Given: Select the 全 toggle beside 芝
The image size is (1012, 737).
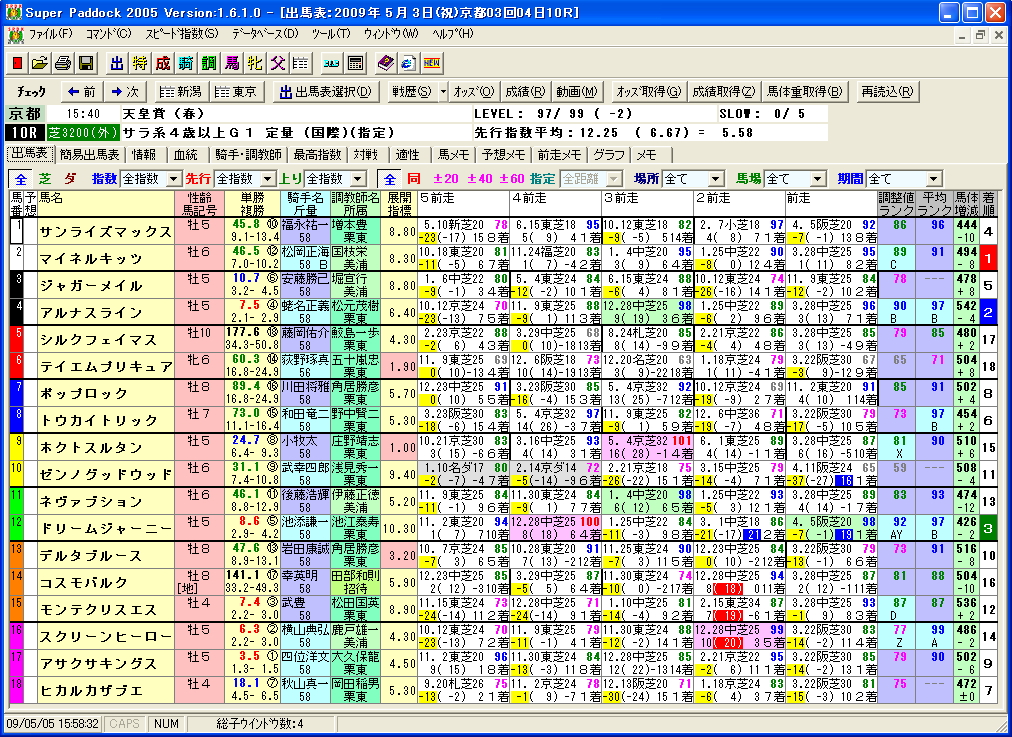Looking at the screenshot, I should [x=21, y=179].
